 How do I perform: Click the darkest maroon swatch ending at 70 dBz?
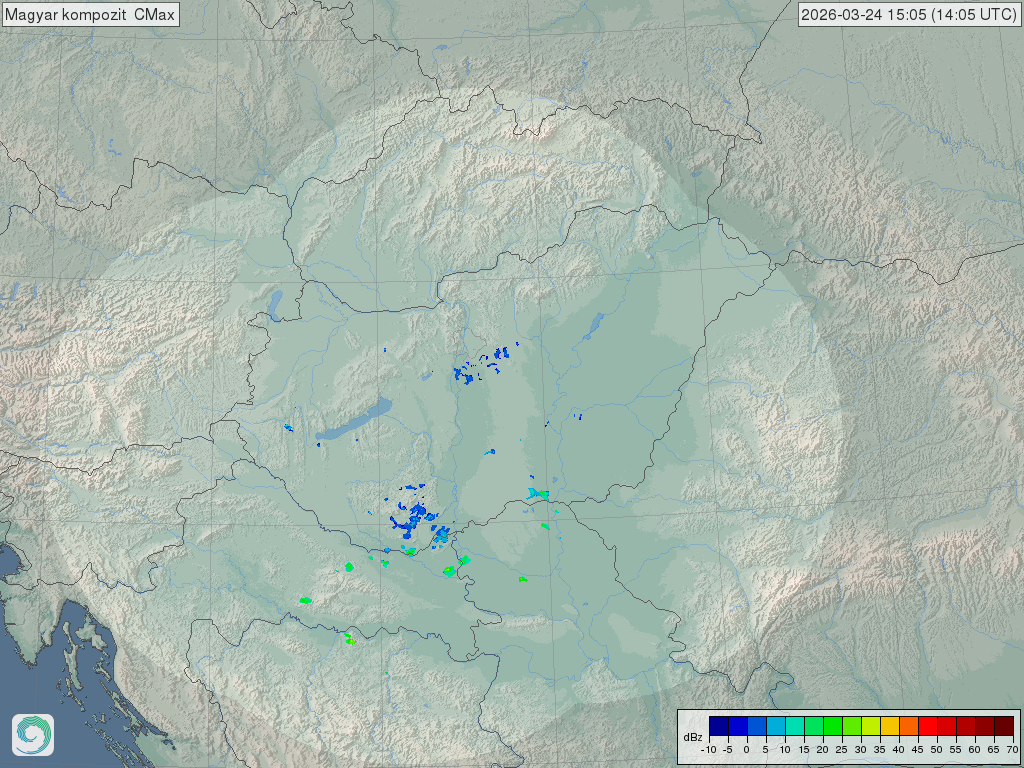pos(1003,727)
